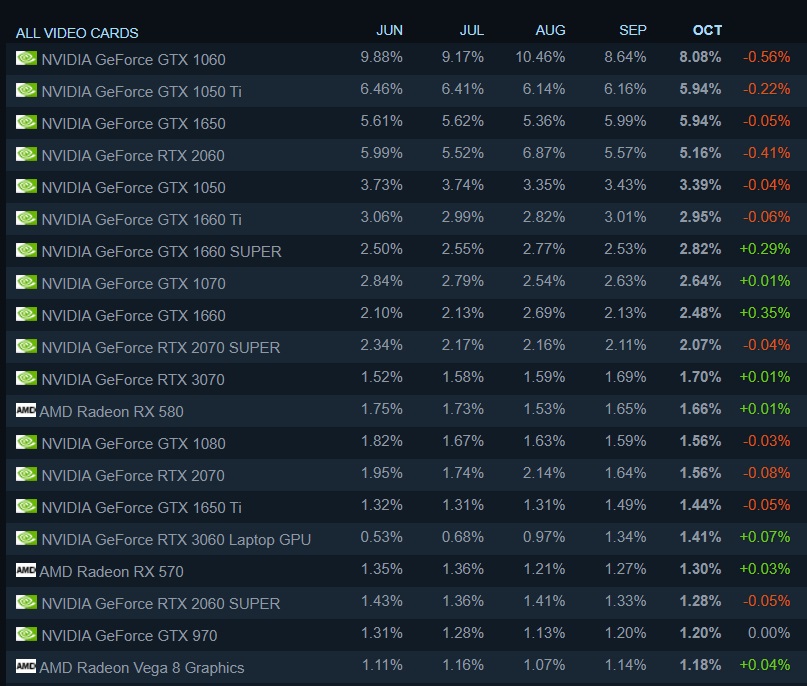Click AMD logo beside Radeon Vega 8 Graphics

point(26,666)
